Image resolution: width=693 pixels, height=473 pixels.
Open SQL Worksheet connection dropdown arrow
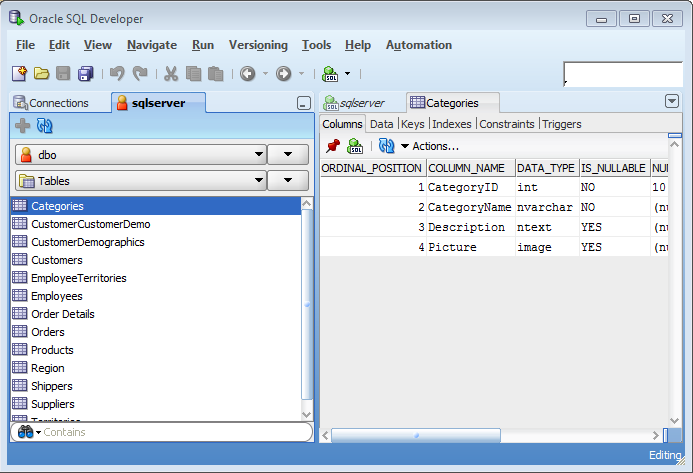tap(347, 73)
